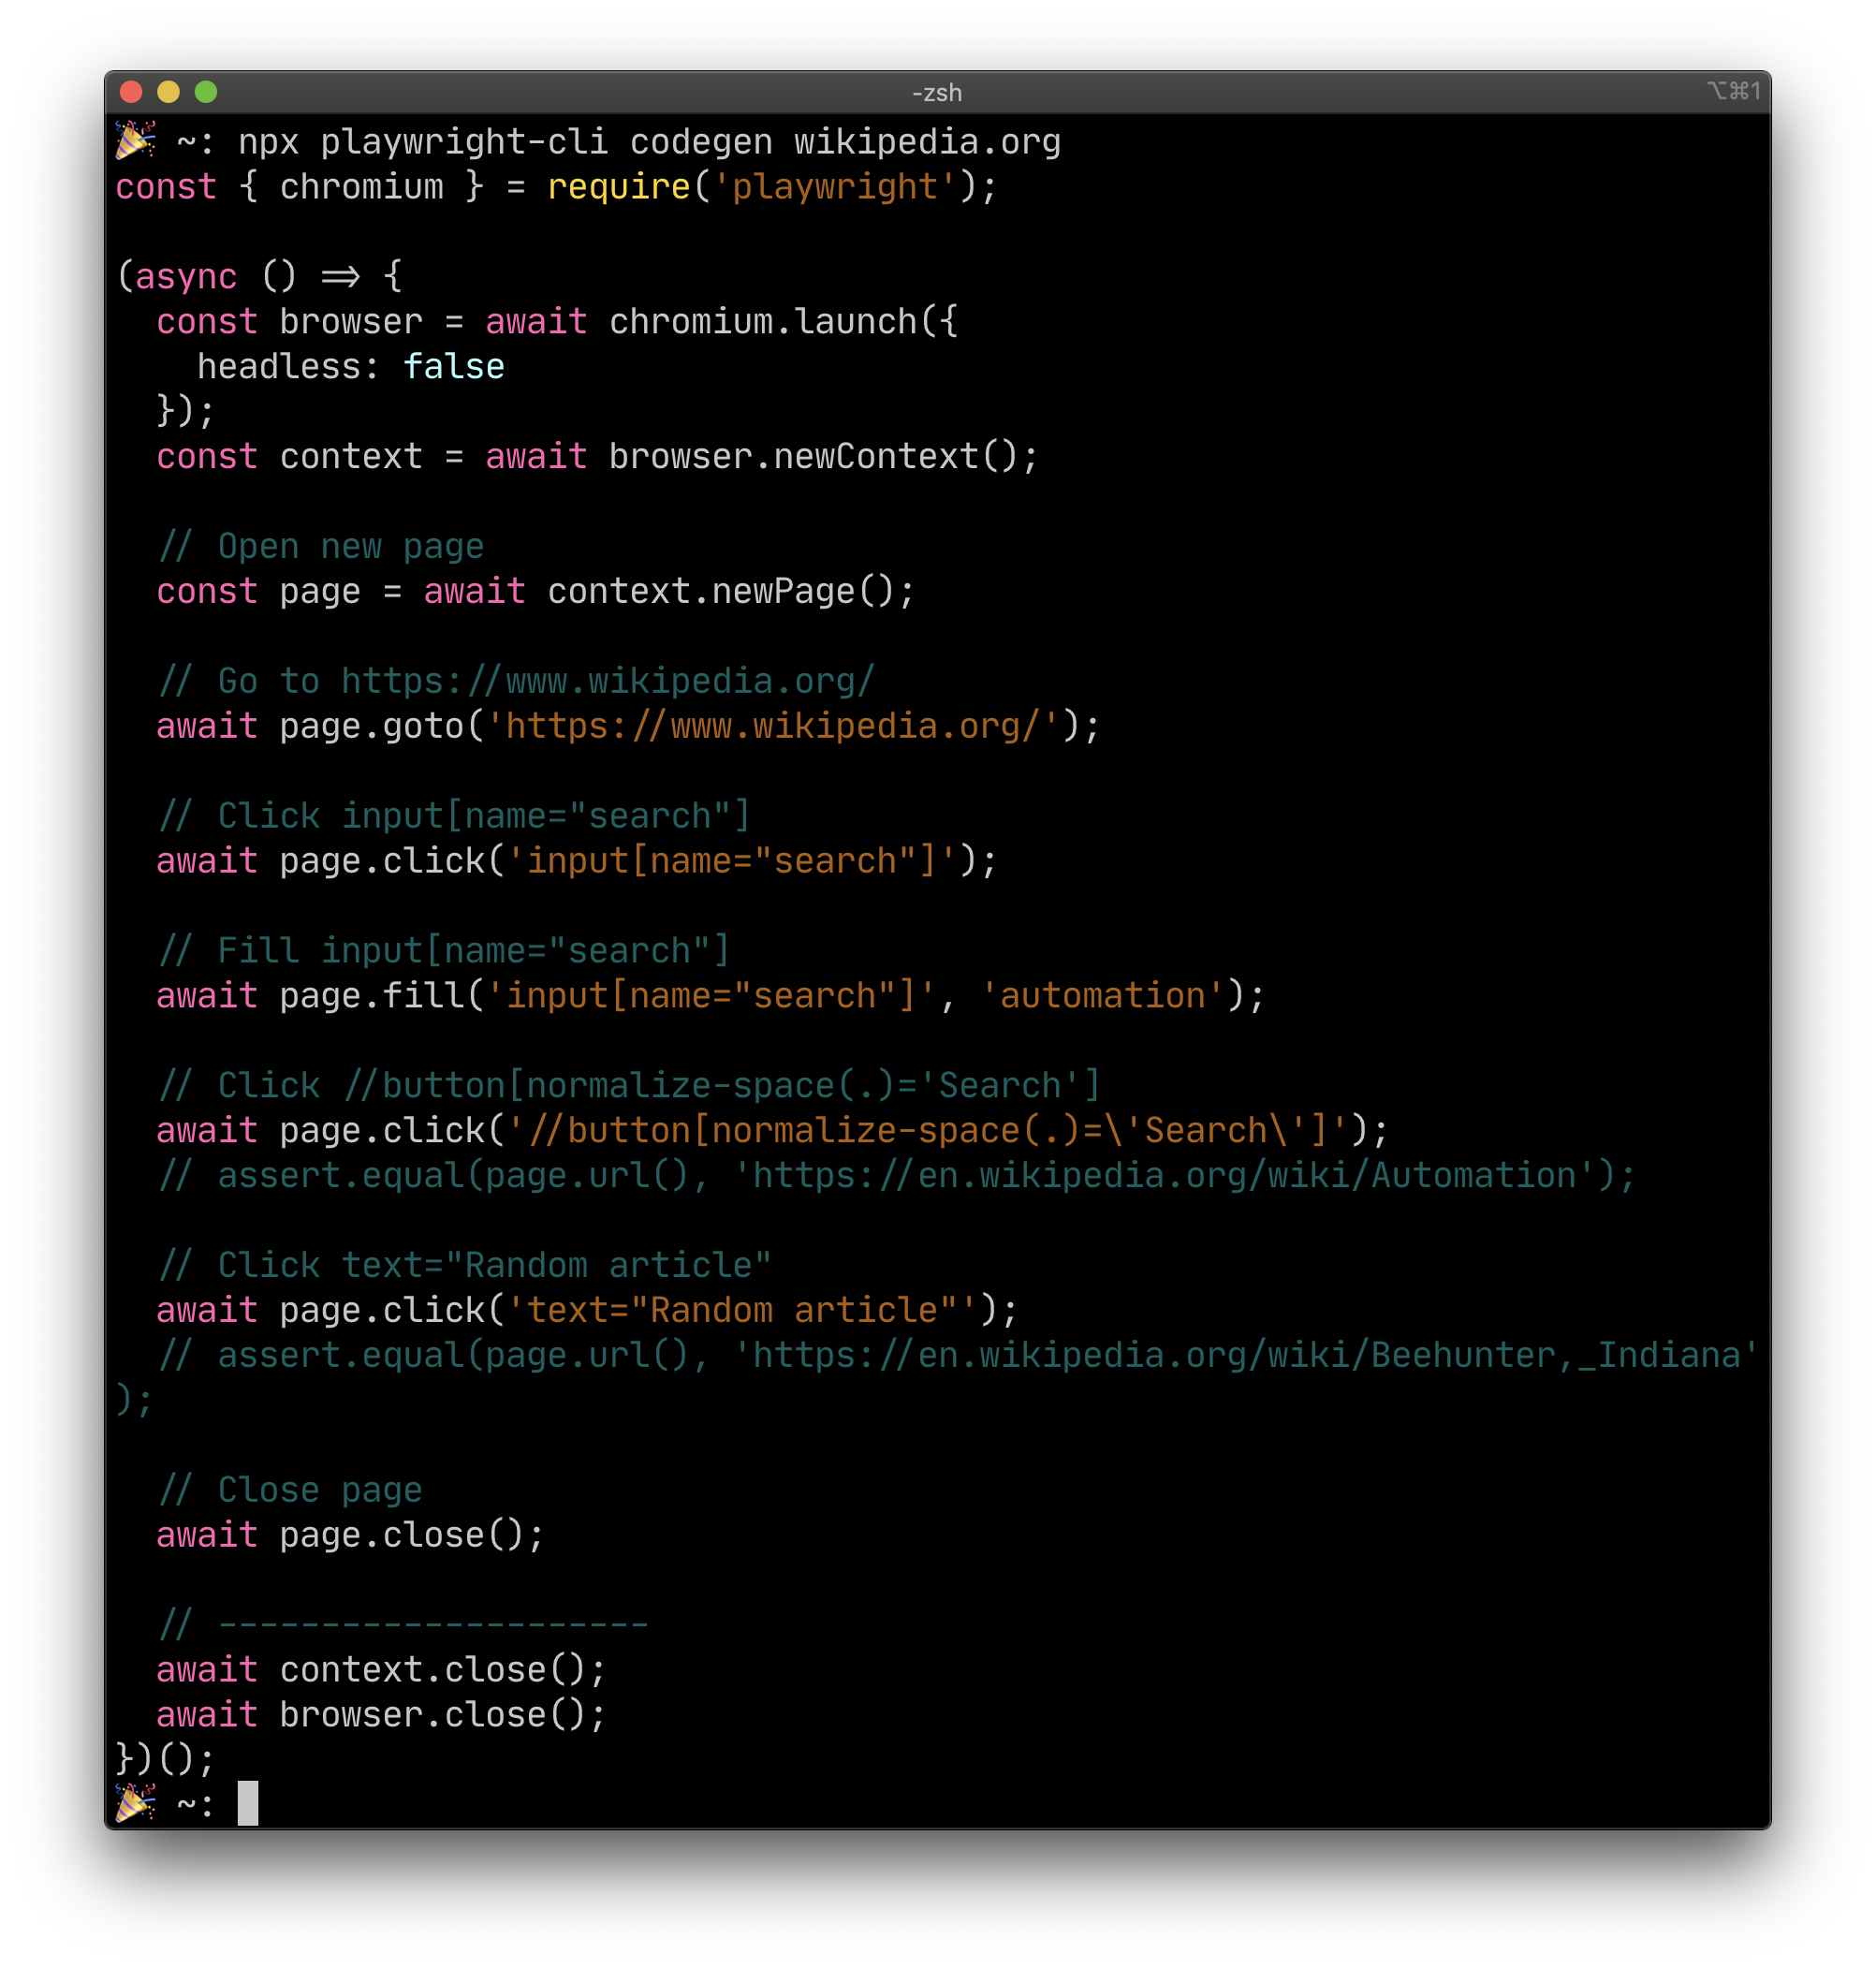Click the red close window button
Viewport: 1876px width, 1968px height.
pyautogui.click(x=131, y=92)
